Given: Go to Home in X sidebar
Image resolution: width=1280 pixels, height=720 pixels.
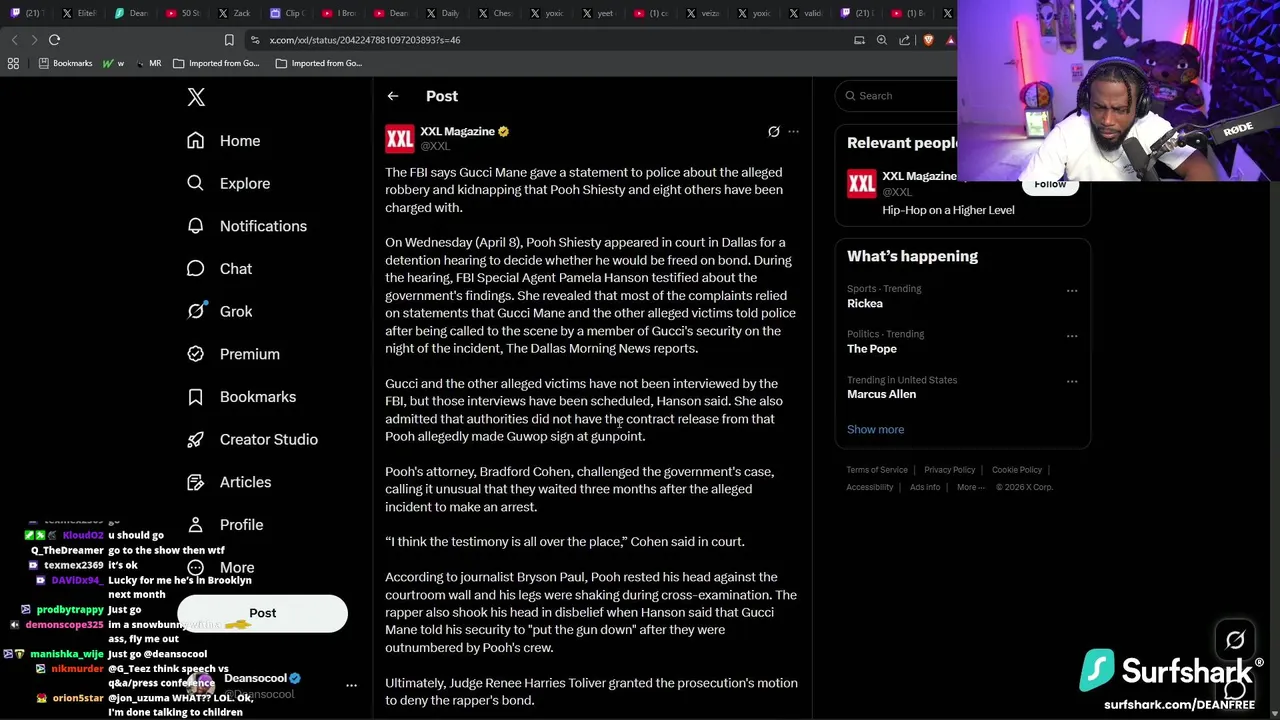Looking at the screenshot, I should [x=224, y=141].
